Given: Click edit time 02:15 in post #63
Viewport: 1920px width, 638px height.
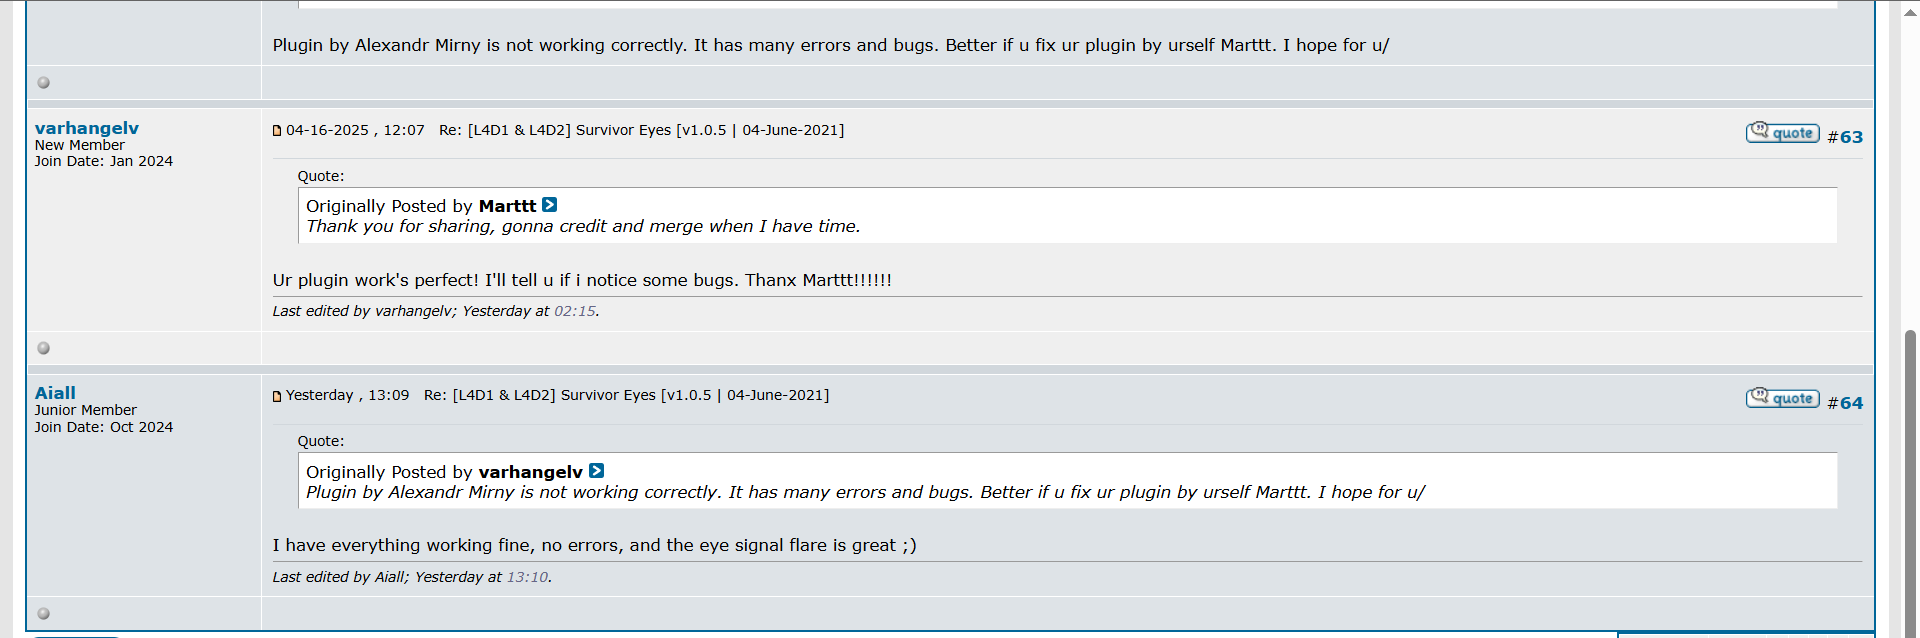Looking at the screenshot, I should click(x=574, y=311).
